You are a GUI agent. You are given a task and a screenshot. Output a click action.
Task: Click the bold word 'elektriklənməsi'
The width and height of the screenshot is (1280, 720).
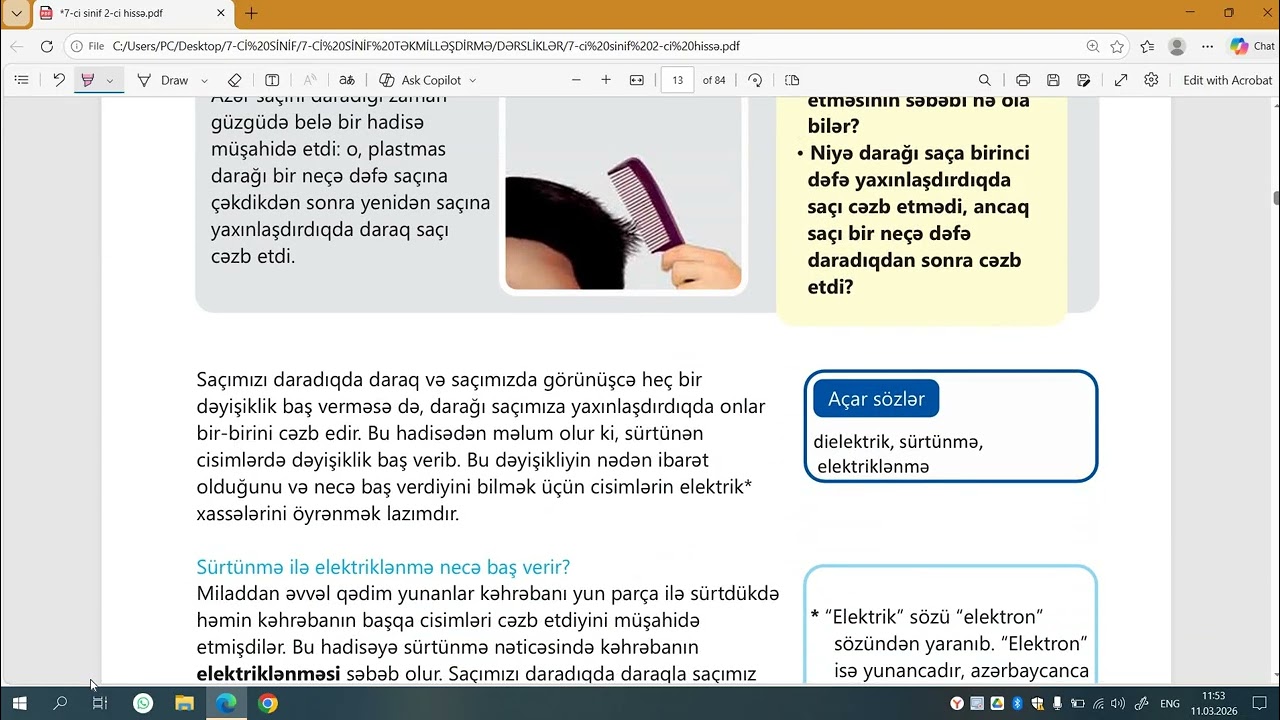[x=268, y=674]
